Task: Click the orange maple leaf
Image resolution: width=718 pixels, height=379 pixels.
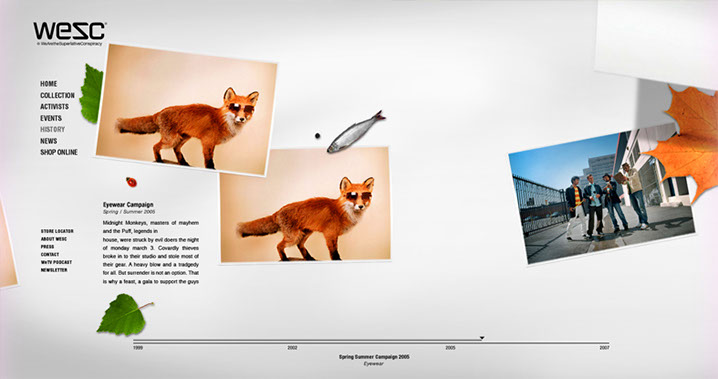Action: point(685,143)
